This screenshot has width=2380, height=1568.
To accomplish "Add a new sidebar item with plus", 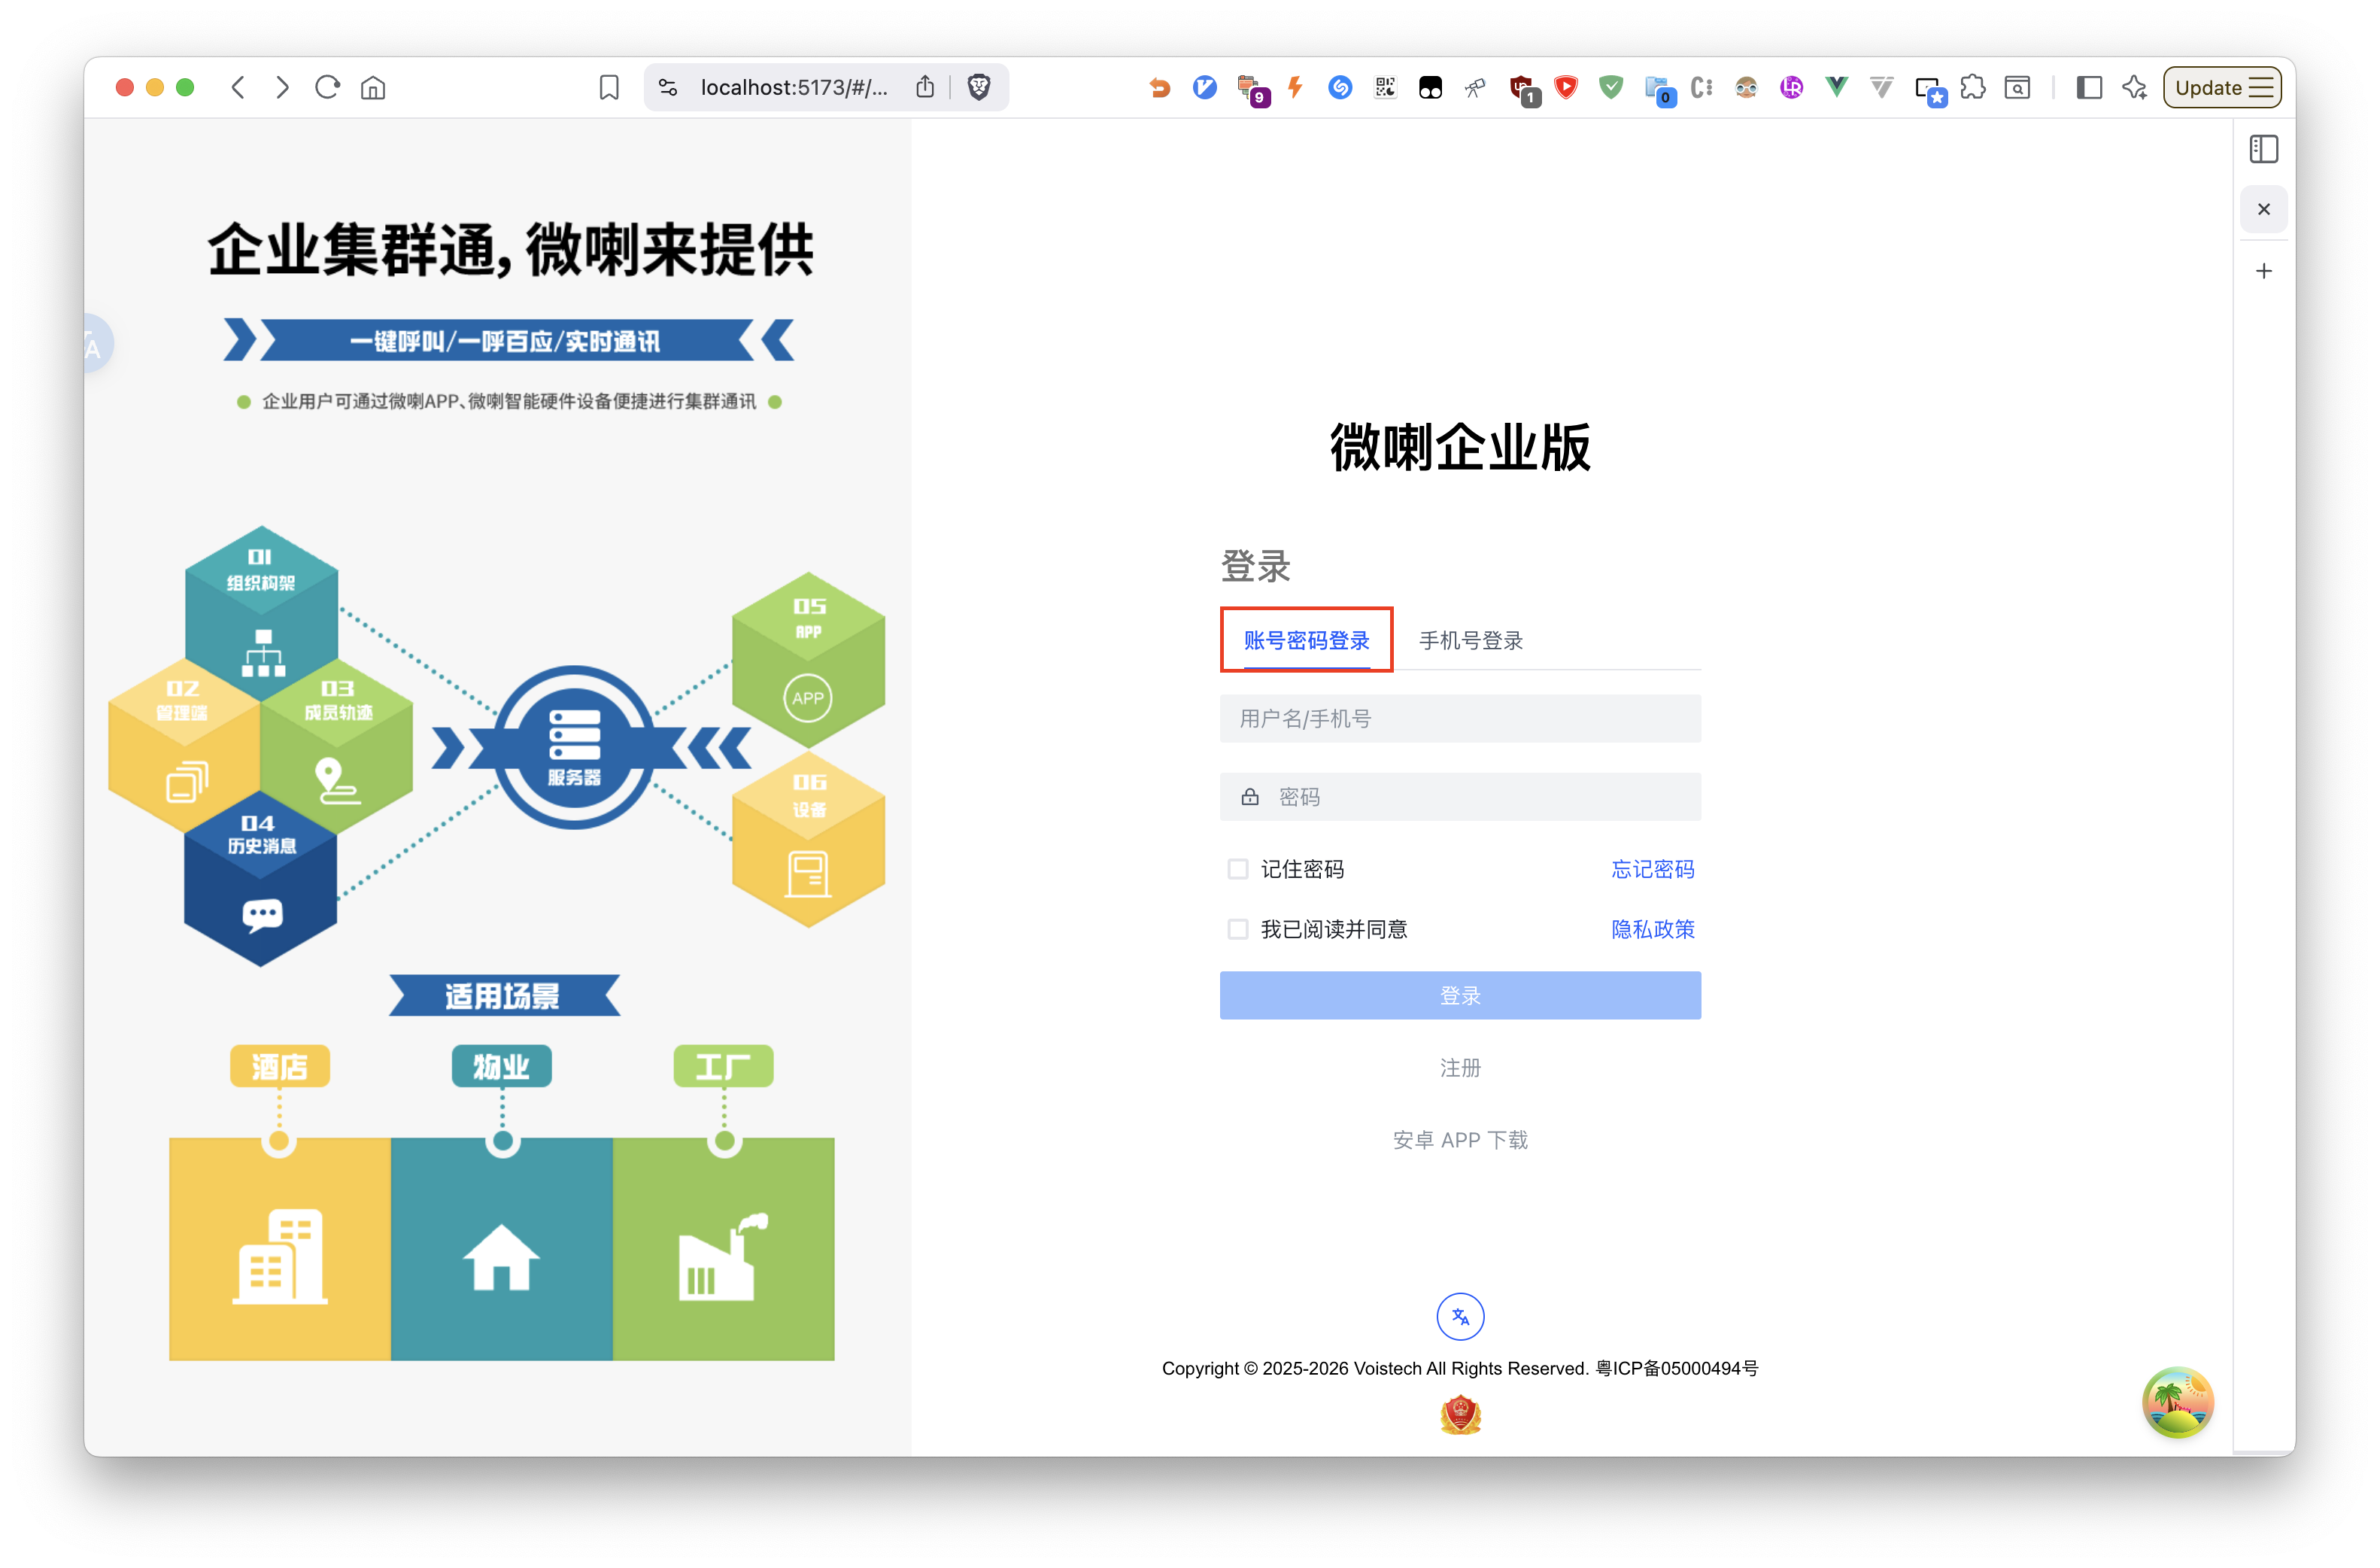I will (x=2264, y=271).
